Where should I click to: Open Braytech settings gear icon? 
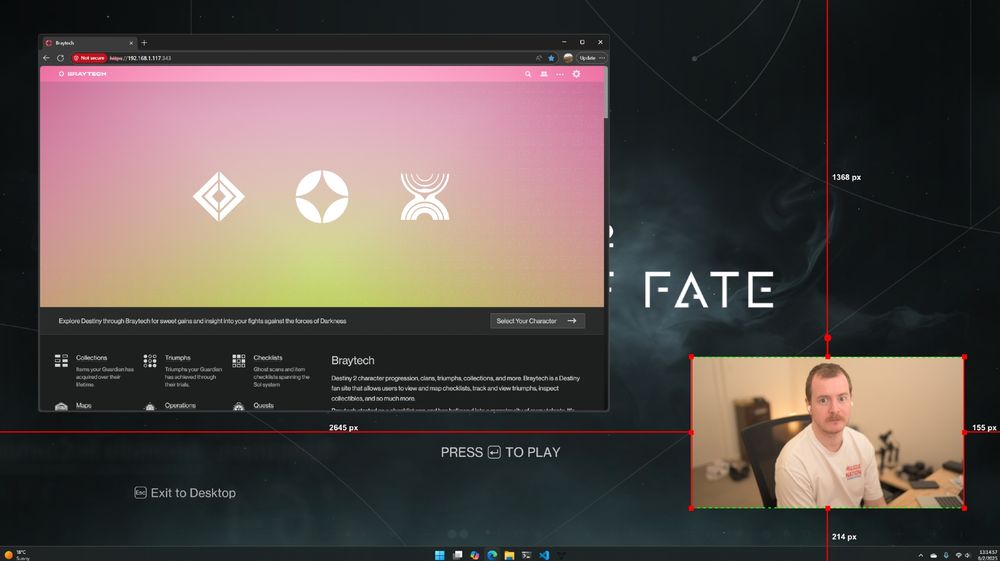tap(577, 74)
